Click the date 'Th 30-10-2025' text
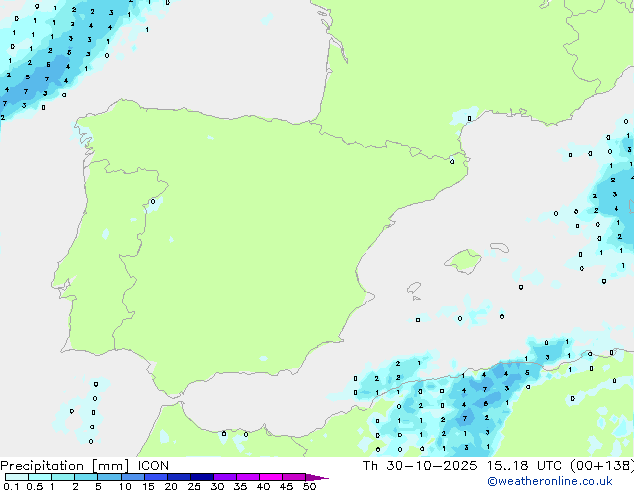 pyautogui.click(x=420, y=466)
